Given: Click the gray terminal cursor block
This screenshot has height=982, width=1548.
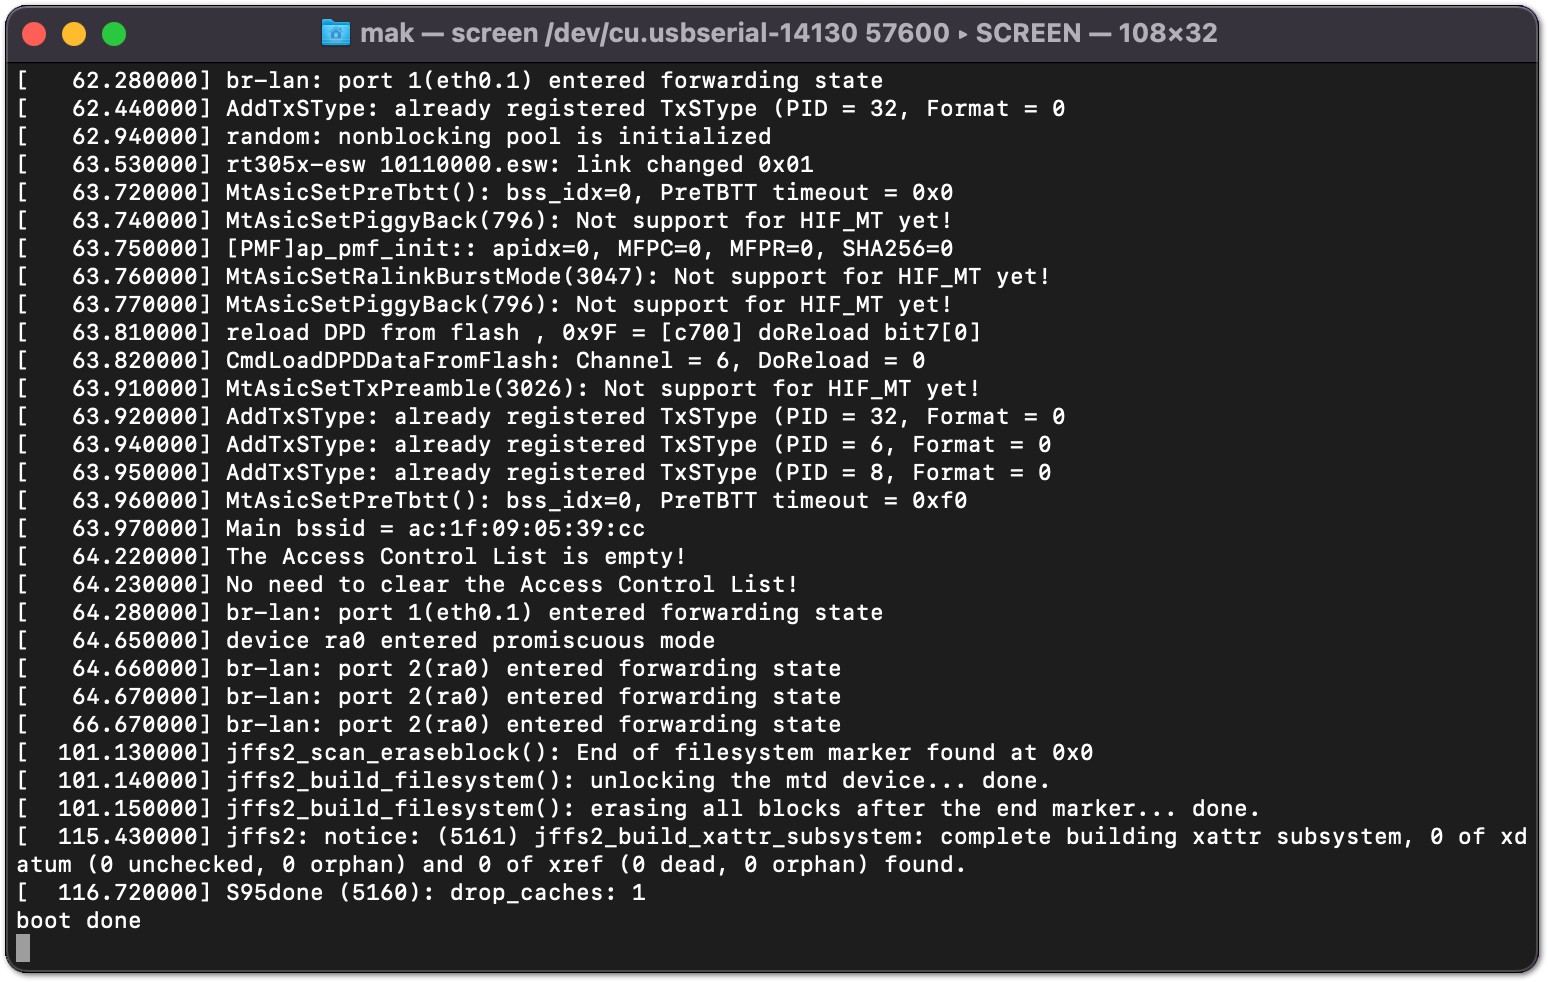Looking at the screenshot, I should tap(23, 948).
